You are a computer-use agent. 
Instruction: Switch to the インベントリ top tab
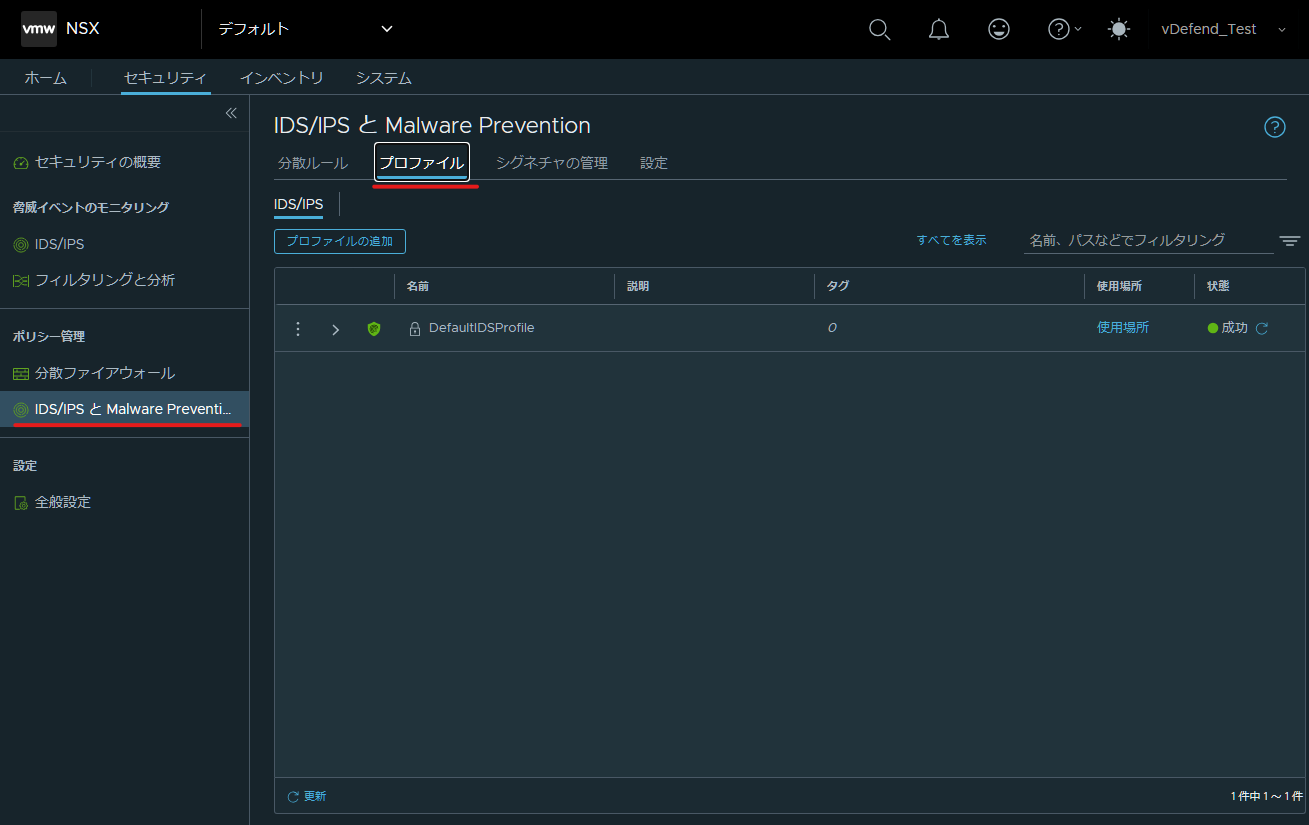(x=282, y=78)
